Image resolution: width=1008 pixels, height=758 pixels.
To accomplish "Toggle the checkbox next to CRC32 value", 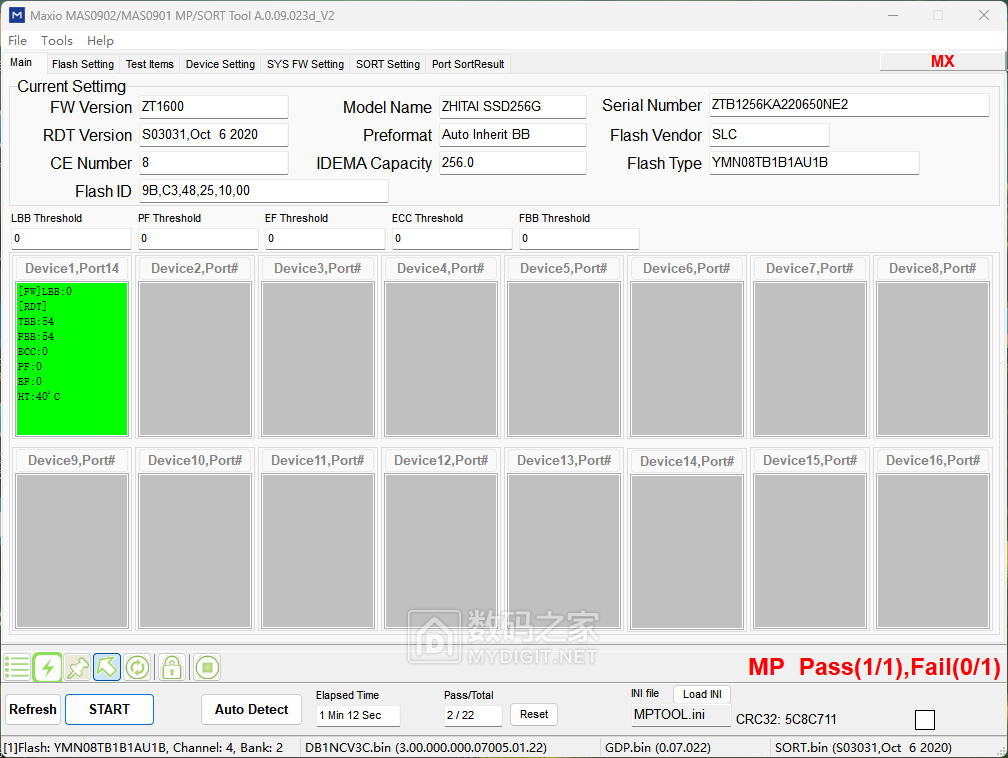I will tap(924, 719).
